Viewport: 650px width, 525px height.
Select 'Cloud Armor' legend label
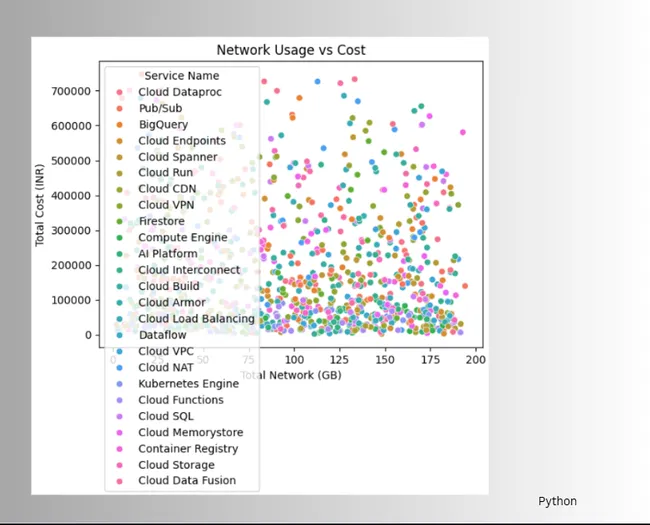pos(172,302)
